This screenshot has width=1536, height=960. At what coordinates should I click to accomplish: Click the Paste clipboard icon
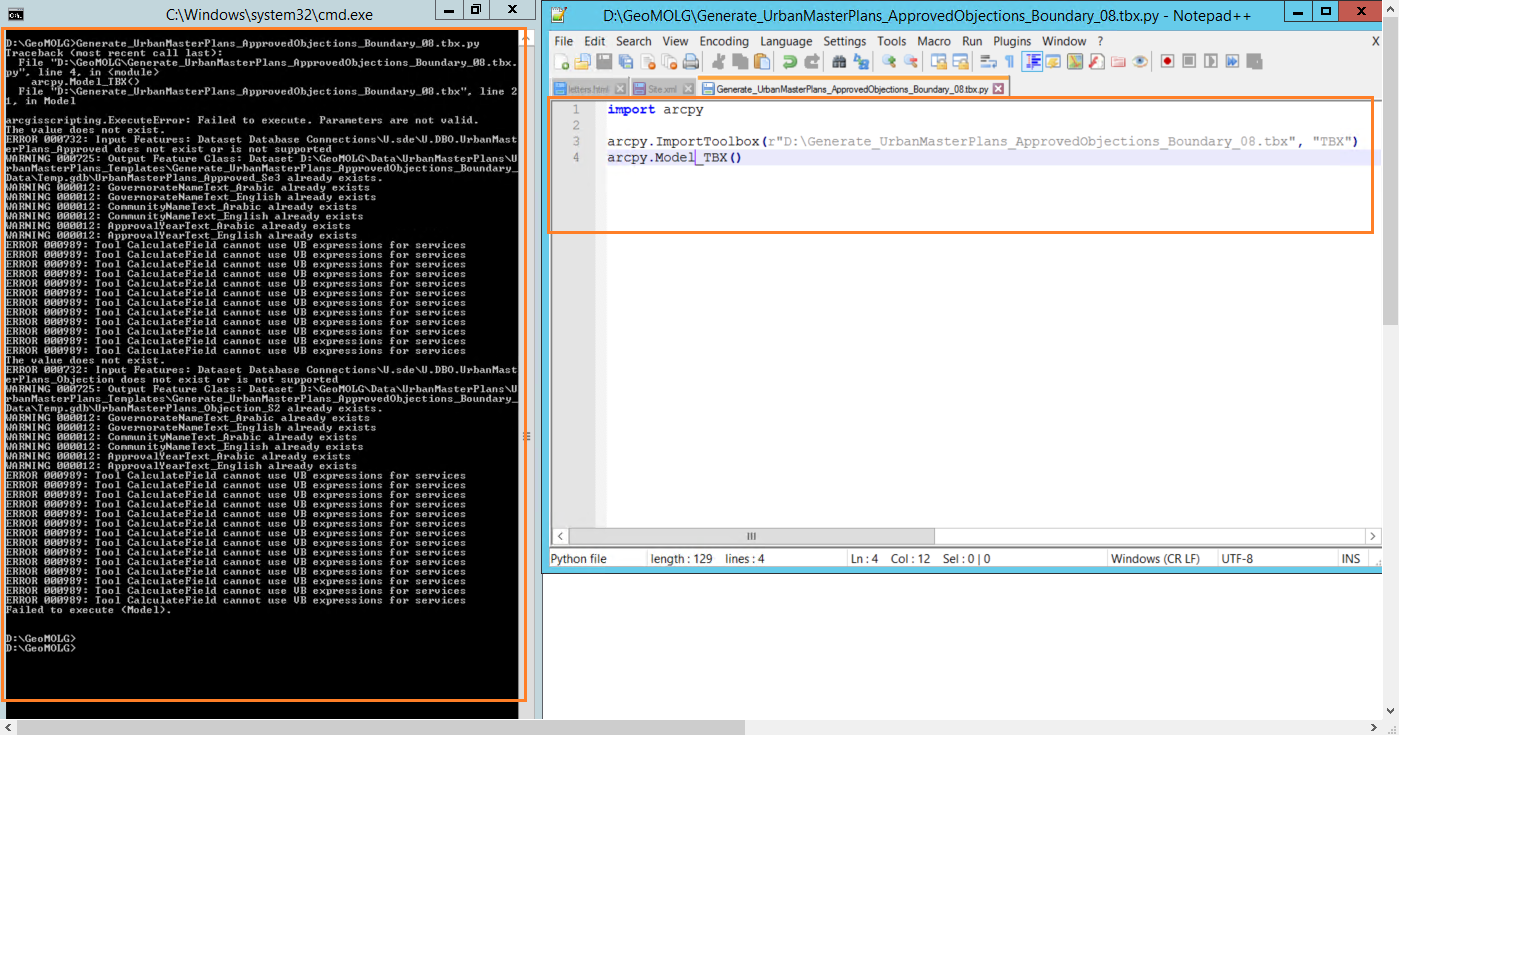(762, 62)
